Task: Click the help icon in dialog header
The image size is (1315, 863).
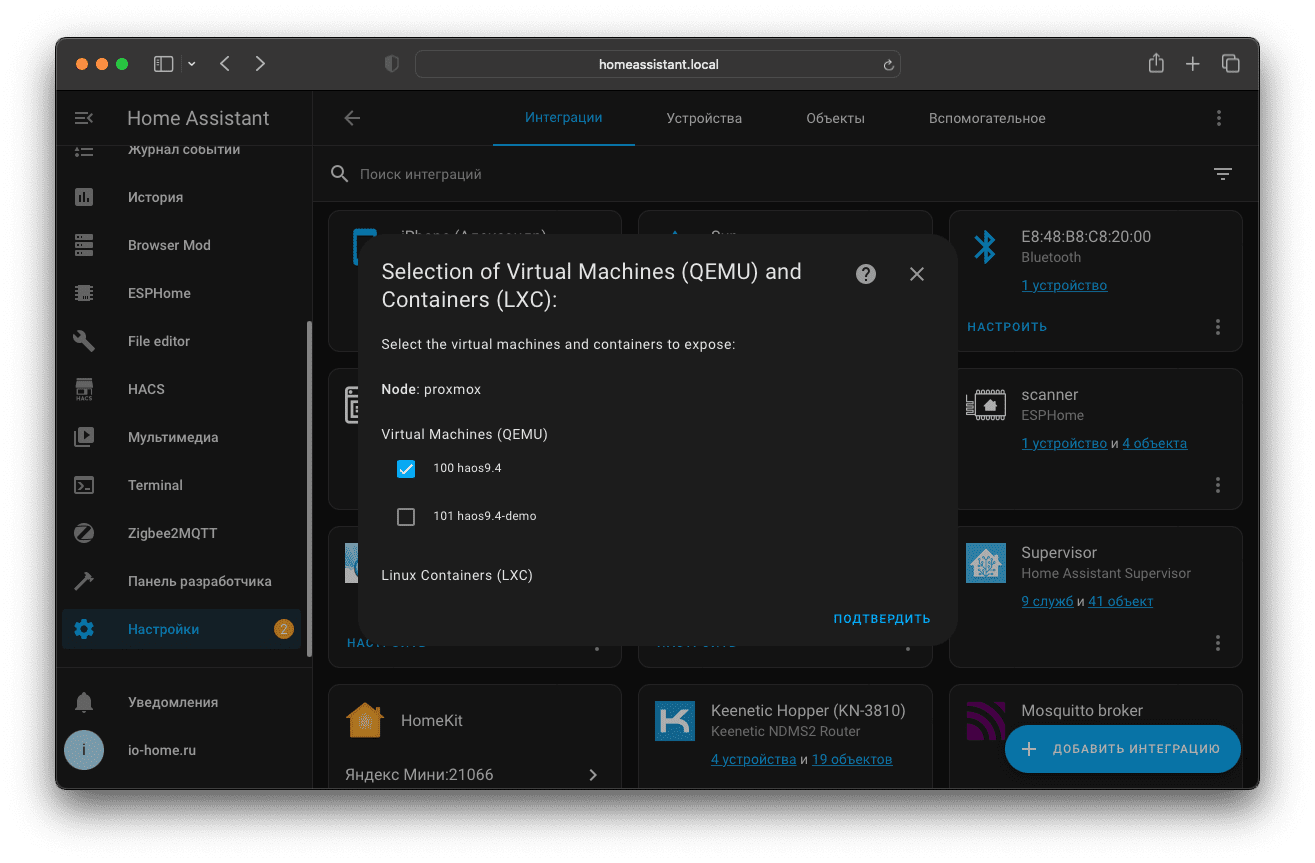Action: coord(866,274)
